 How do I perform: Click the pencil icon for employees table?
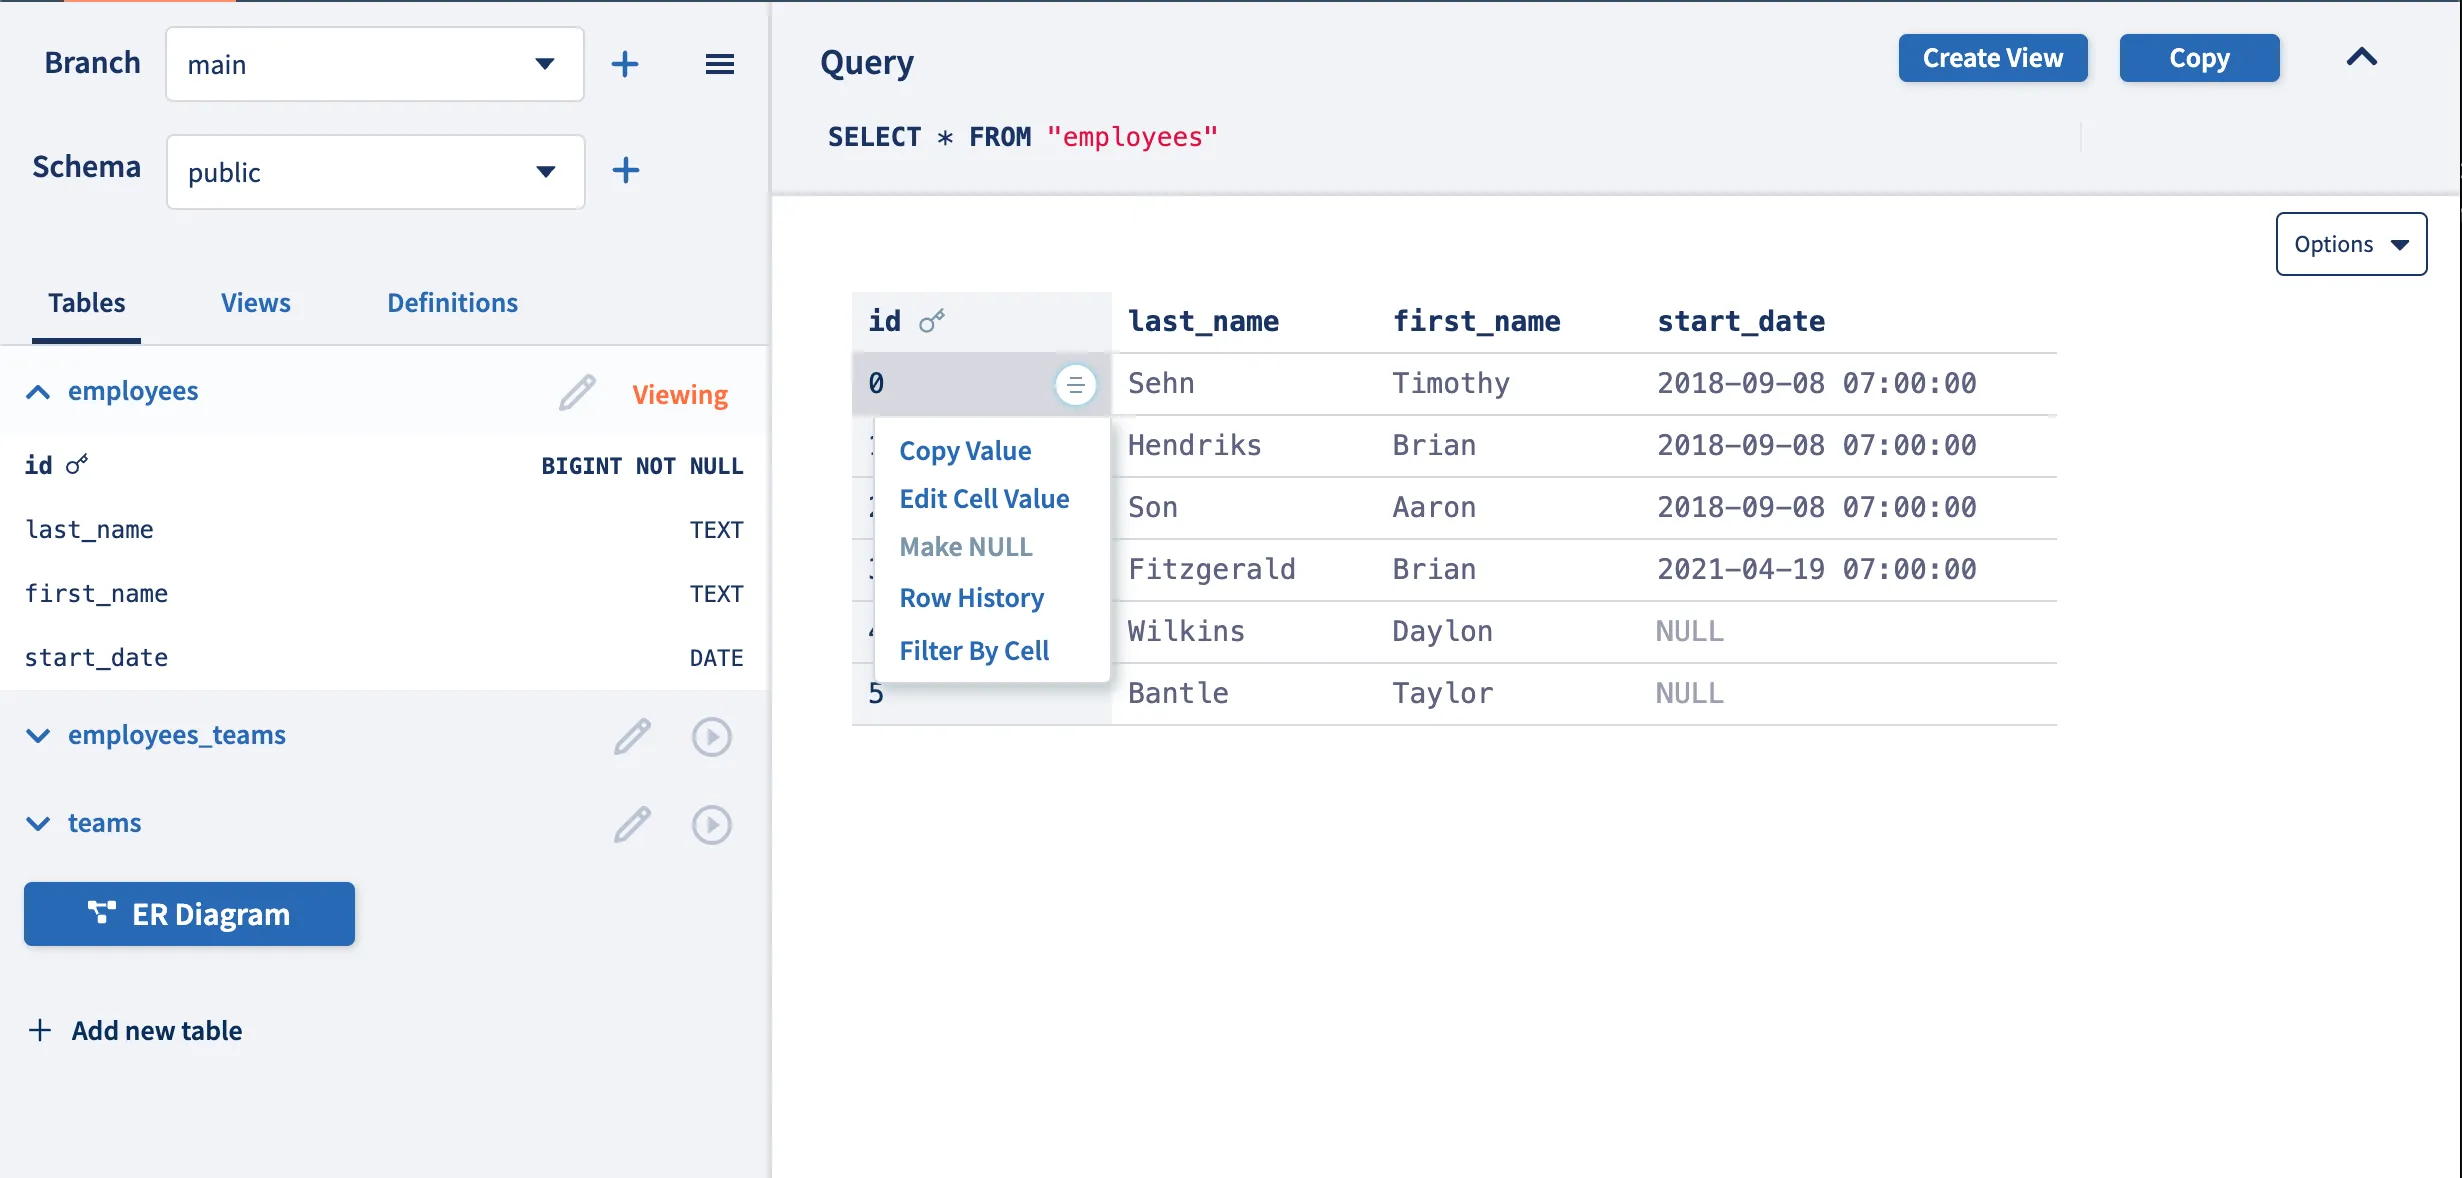tap(577, 393)
